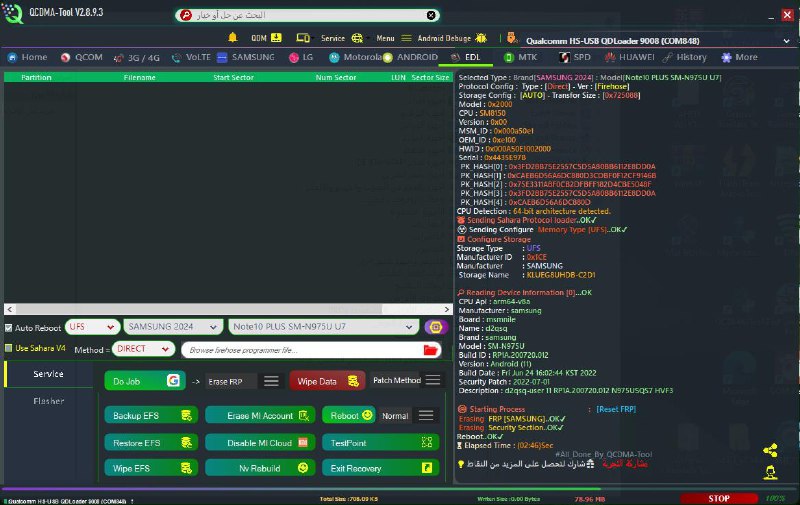800x505 pixels.
Task: Open the VoLTE tab
Action: pos(191,57)
